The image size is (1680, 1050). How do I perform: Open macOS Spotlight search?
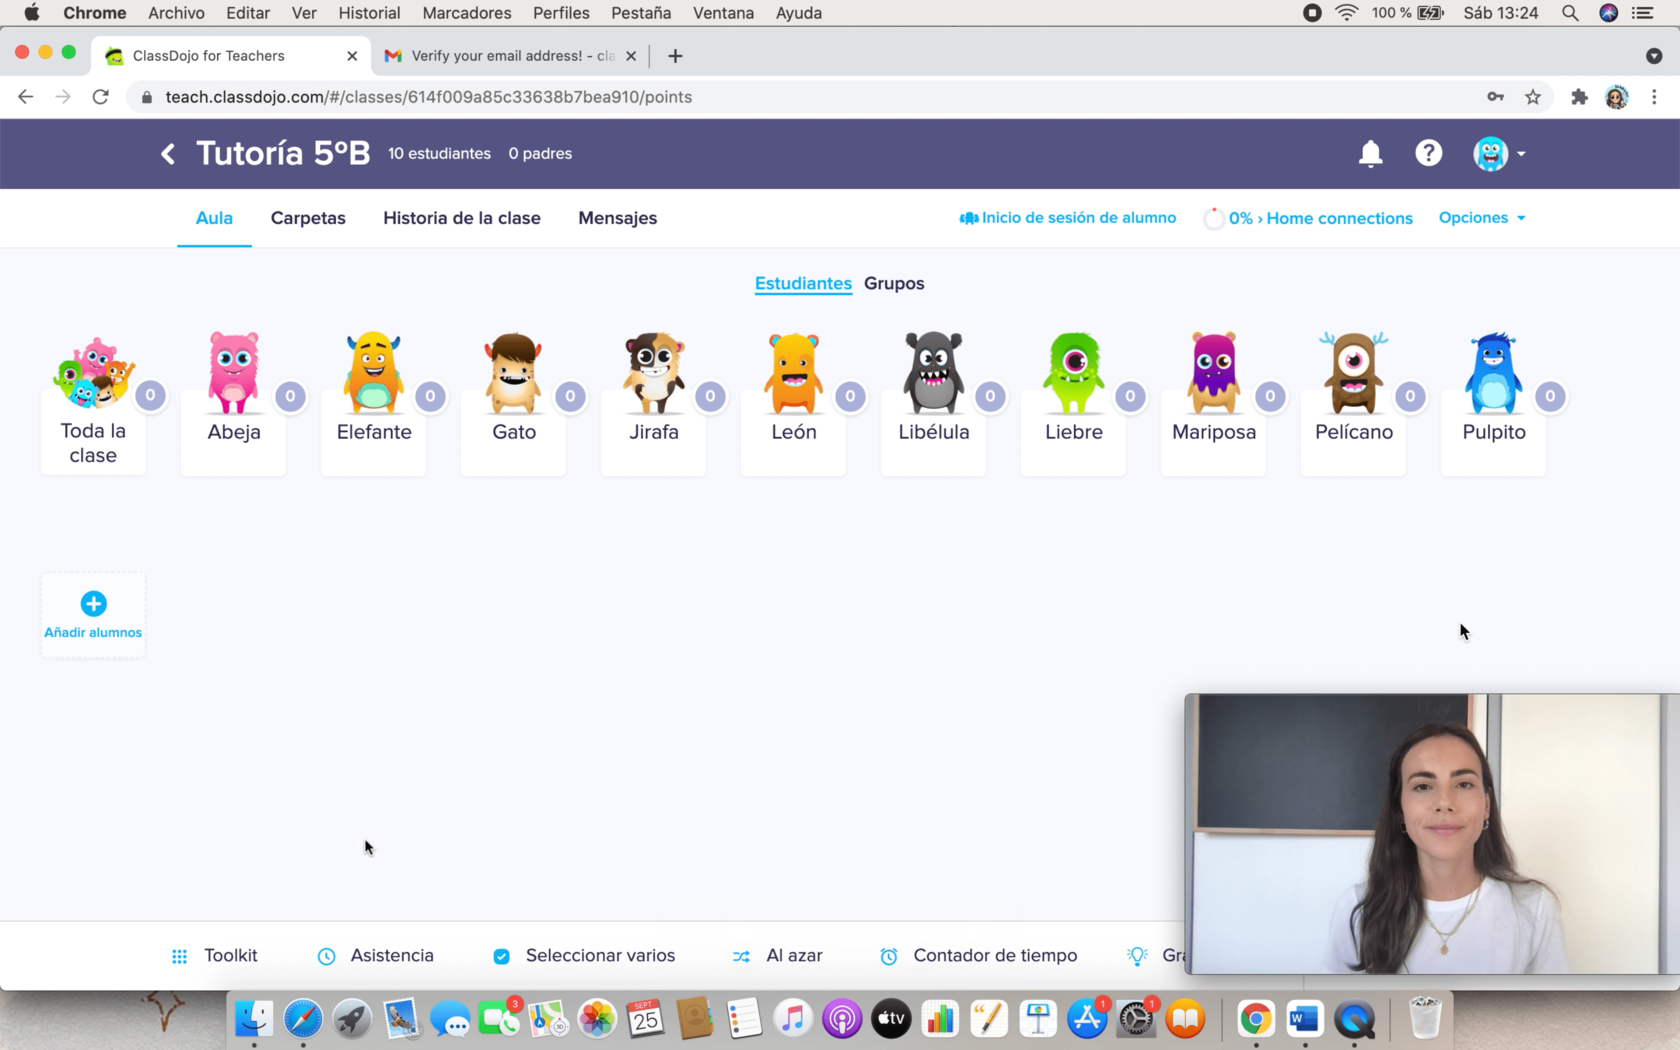(1570, 13)
